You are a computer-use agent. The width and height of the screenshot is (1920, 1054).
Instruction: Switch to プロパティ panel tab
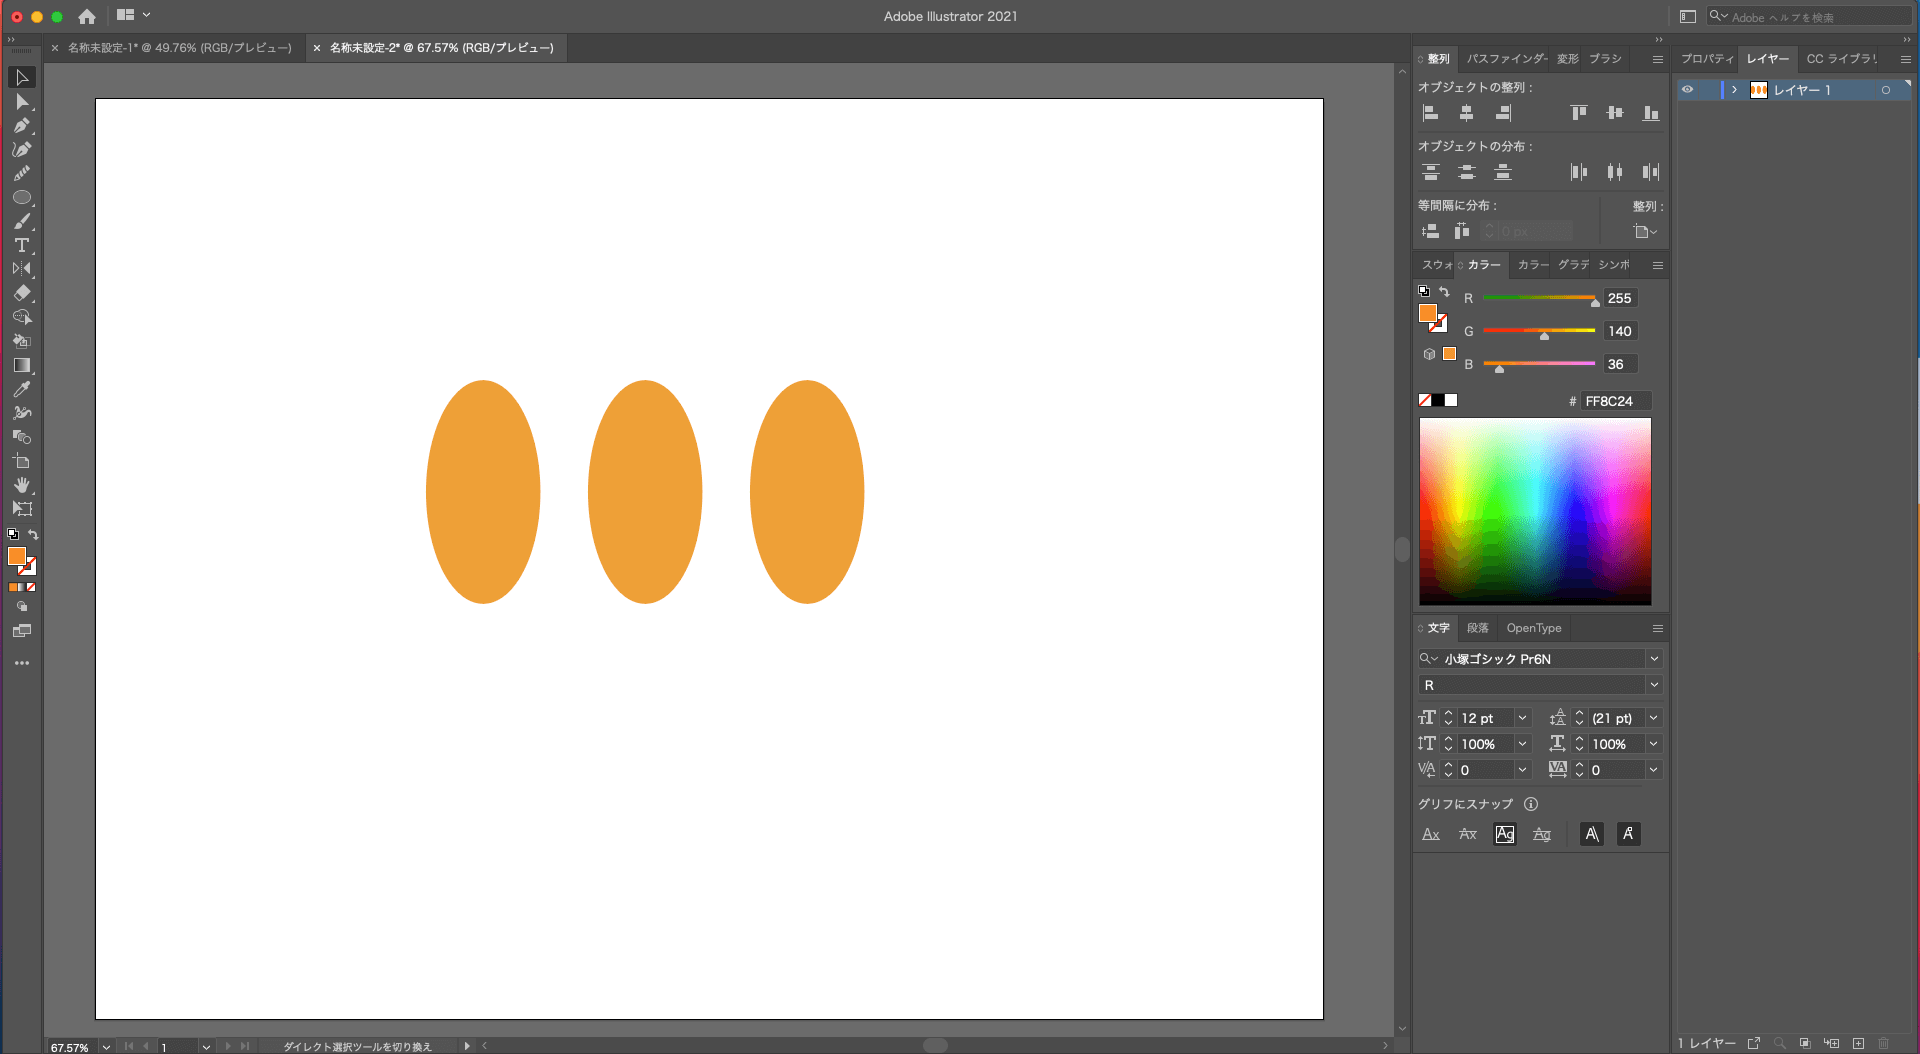click(x=1707, y=59)
